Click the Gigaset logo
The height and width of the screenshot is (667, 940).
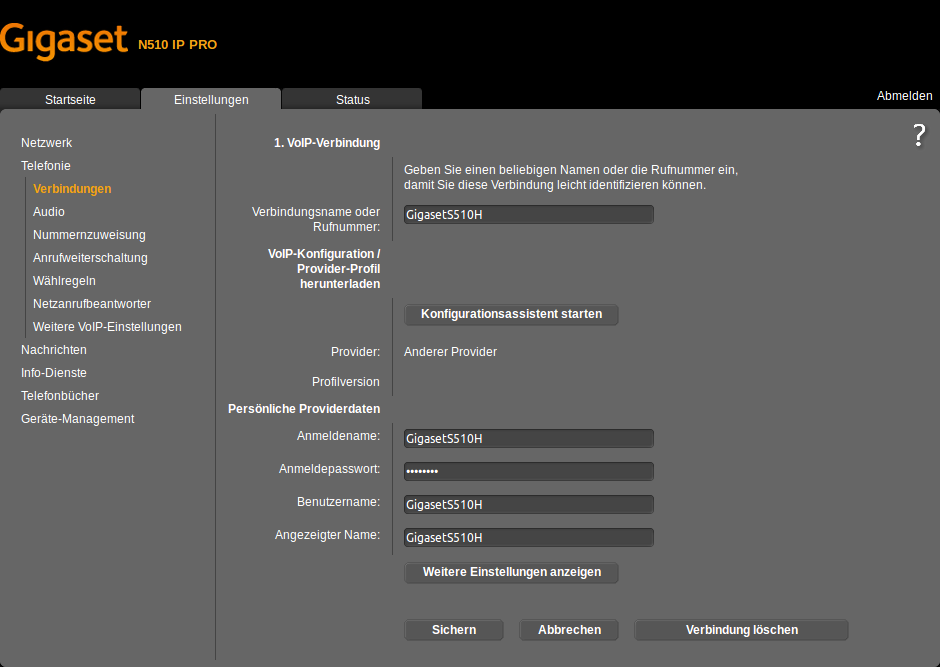coord(65,41)
